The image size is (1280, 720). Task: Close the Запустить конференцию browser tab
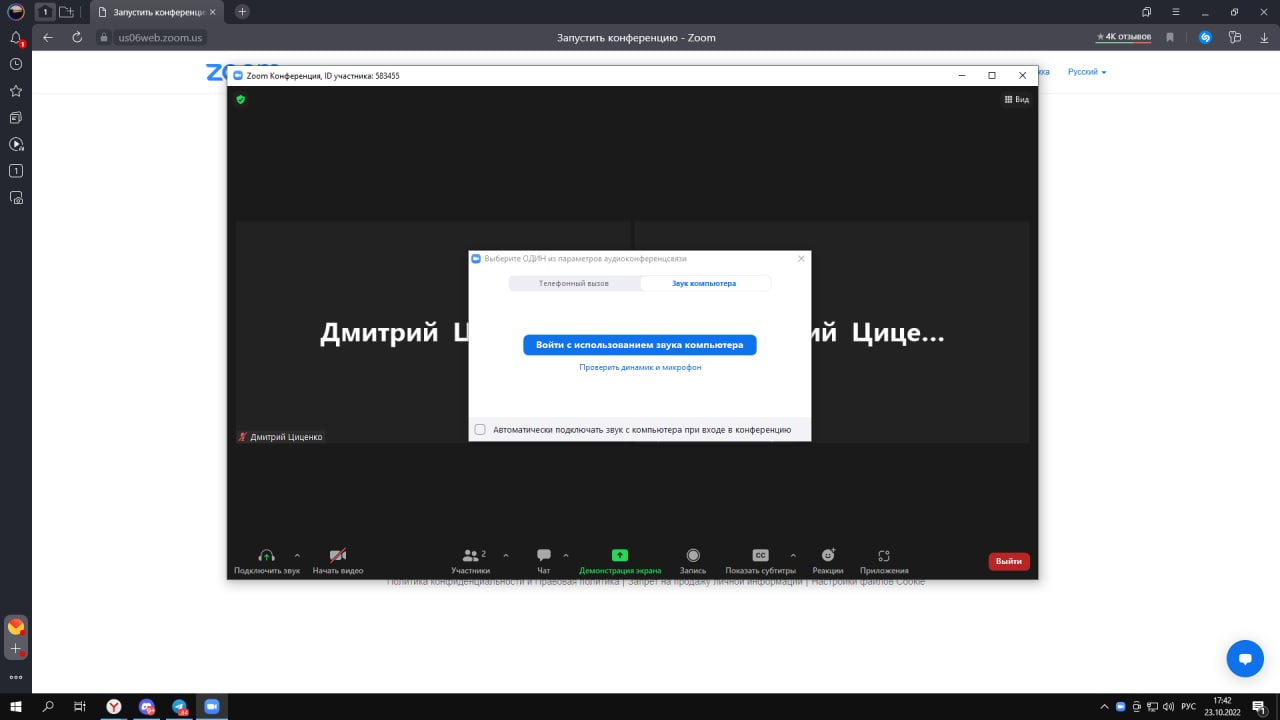212,12
